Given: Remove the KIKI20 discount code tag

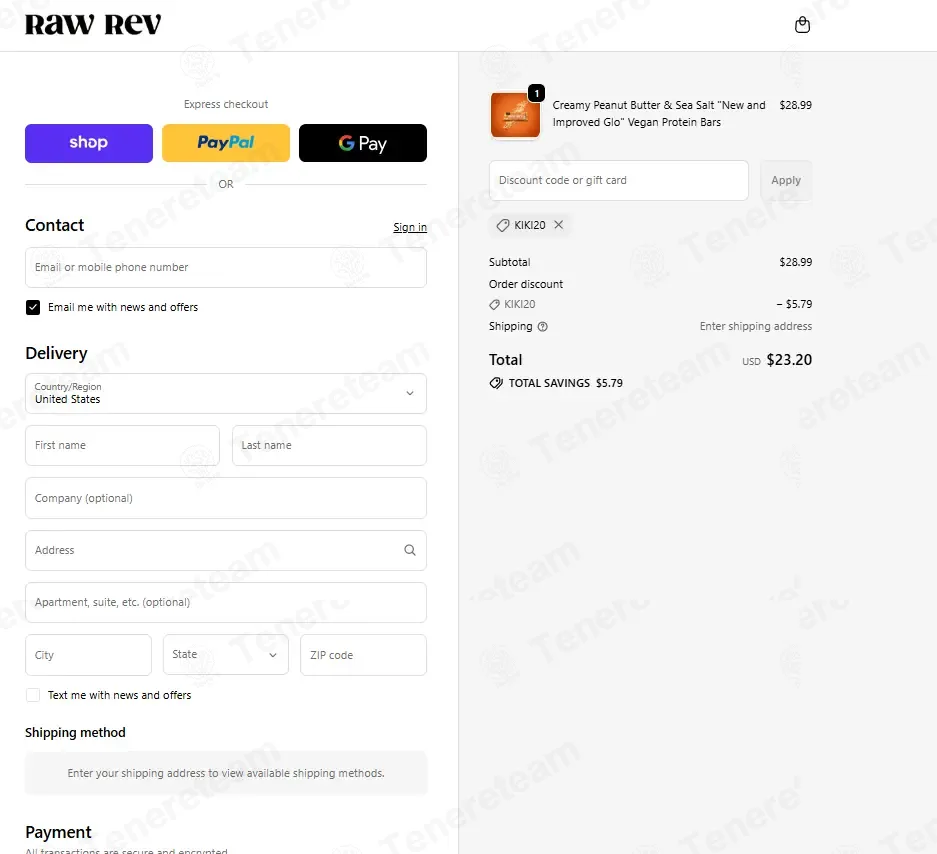Looking at the screenshot, I should 558,225.
